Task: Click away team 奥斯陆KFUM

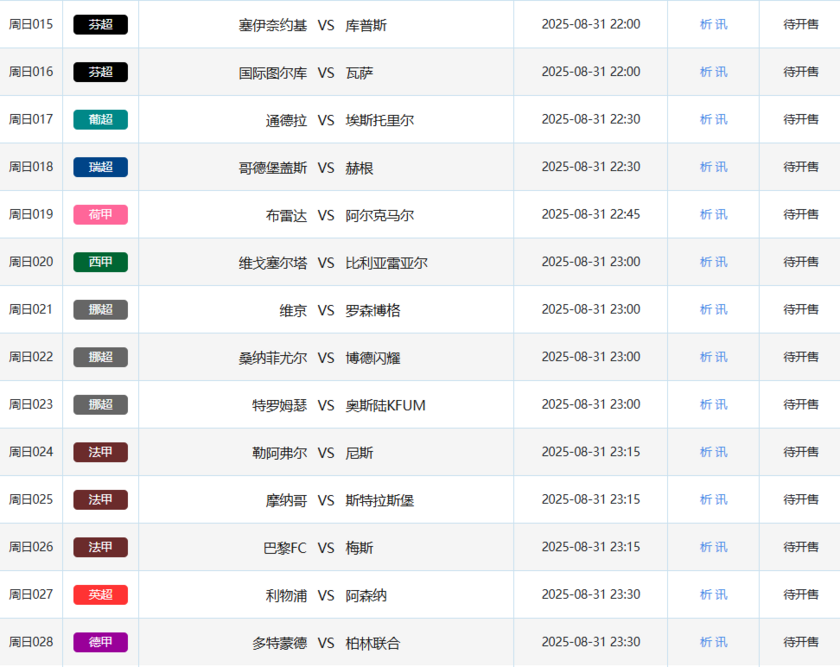Action: 385,405
